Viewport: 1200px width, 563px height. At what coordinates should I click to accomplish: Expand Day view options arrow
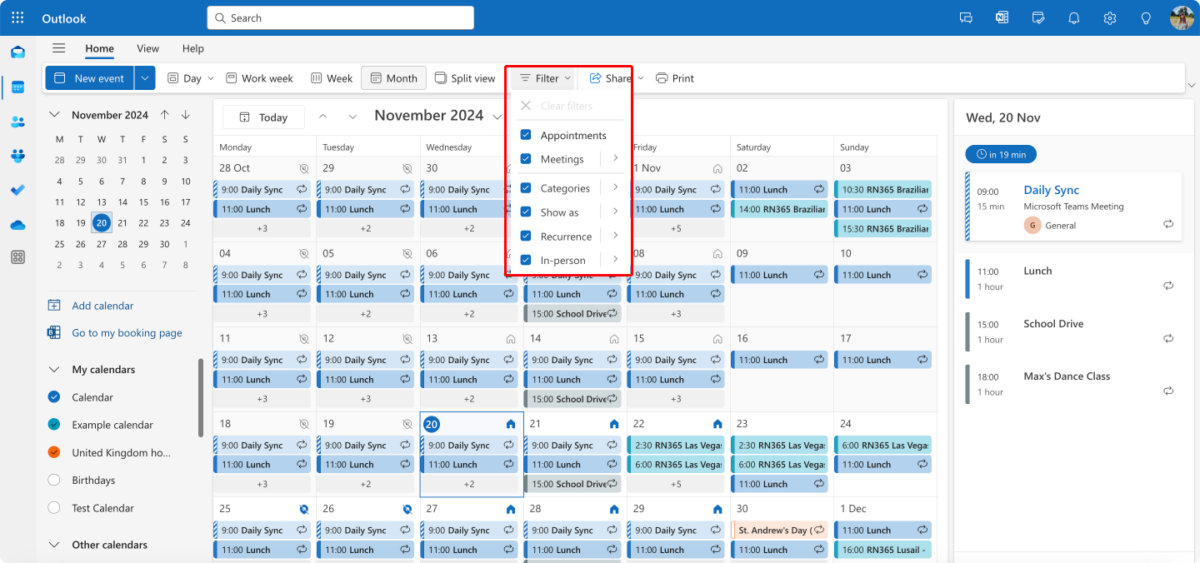[x=211, y=78]
